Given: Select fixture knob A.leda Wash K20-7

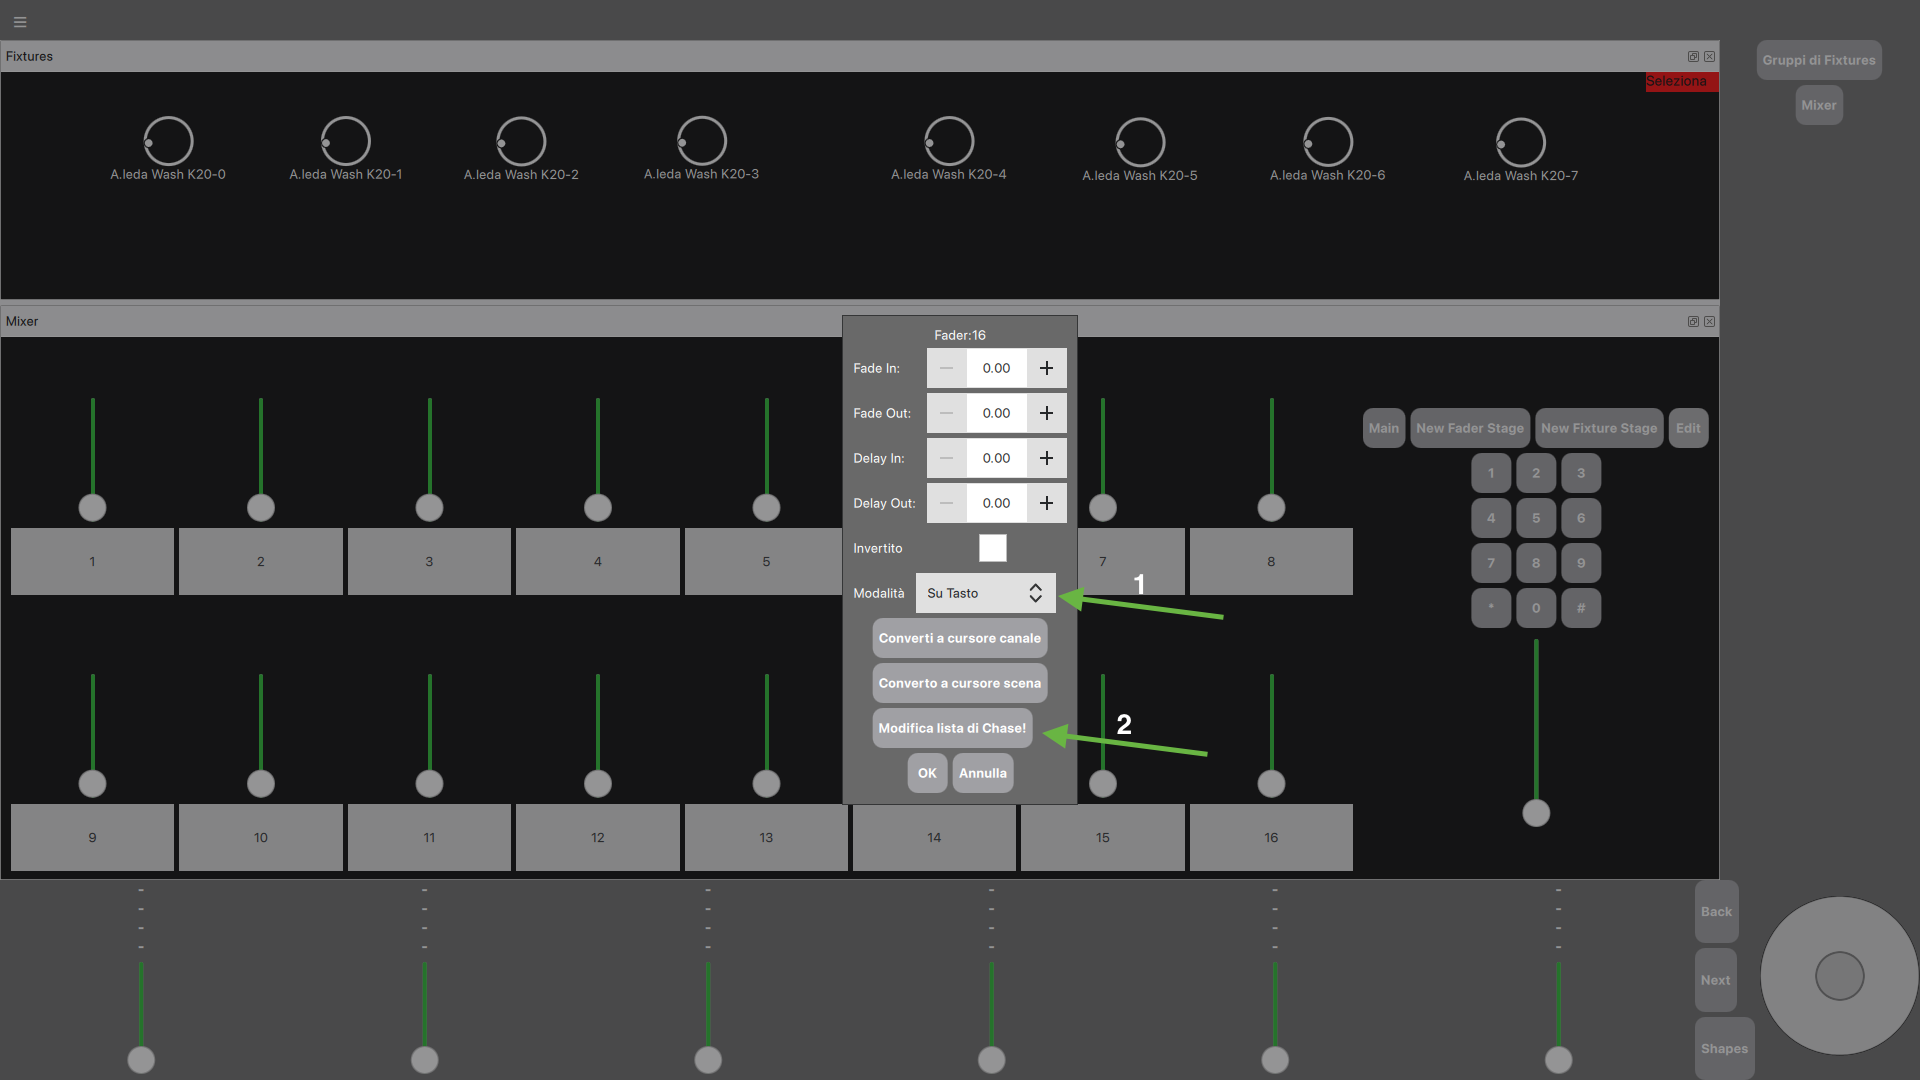Looking at the screenshot, I should tap(1521, 142).
